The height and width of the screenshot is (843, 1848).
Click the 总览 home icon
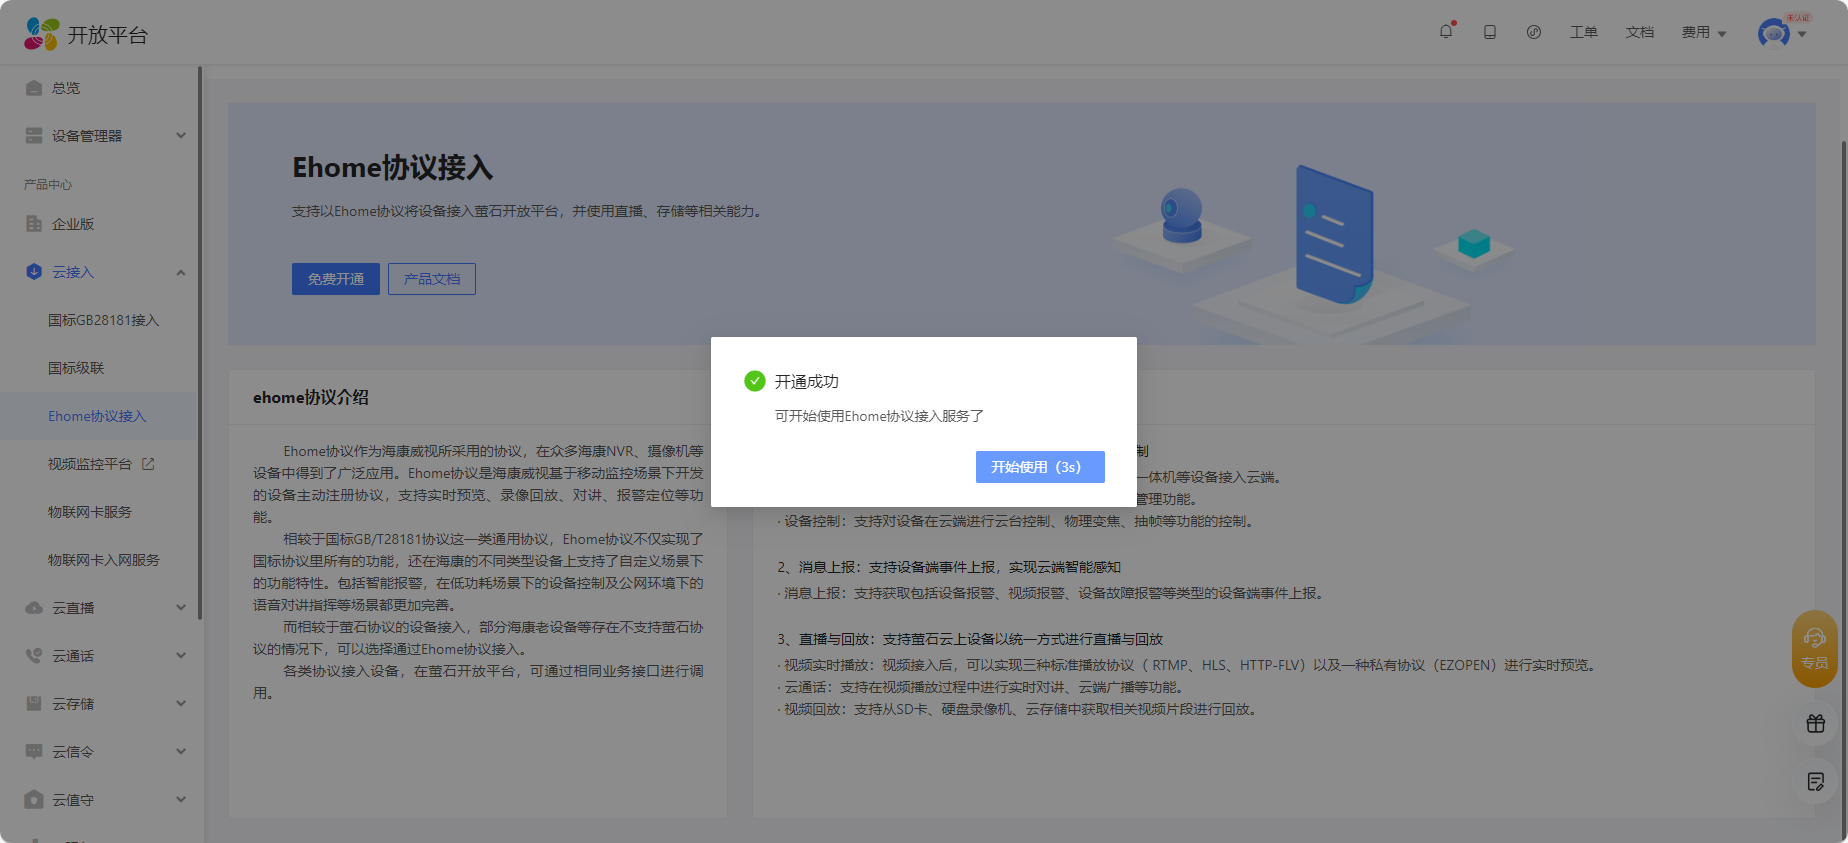tap(34, 88)
